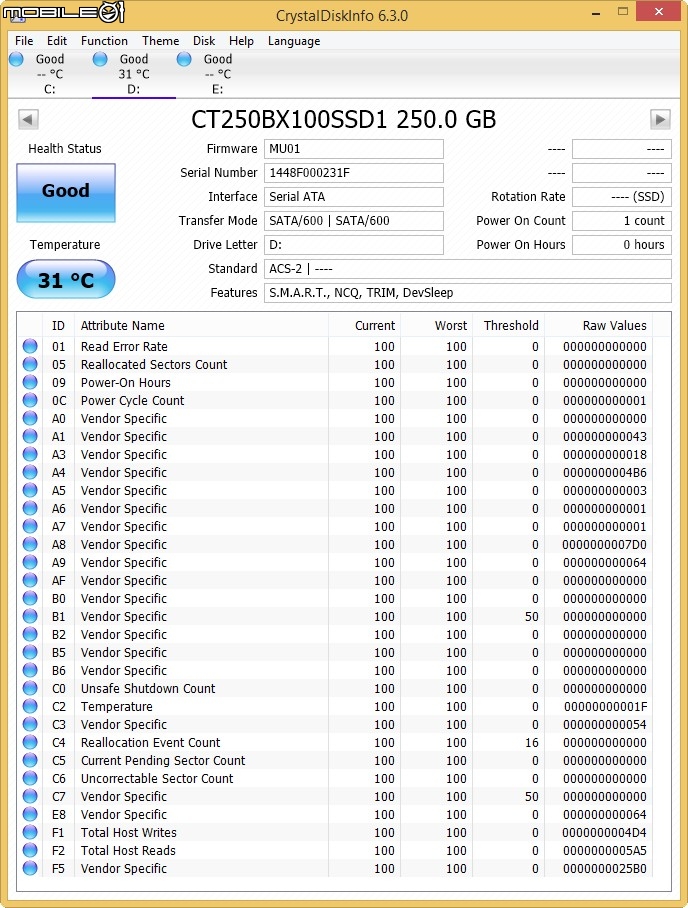The image size is (688, 908).
Task: Click status orb for attribute C7
Action: tap(30, 796)
